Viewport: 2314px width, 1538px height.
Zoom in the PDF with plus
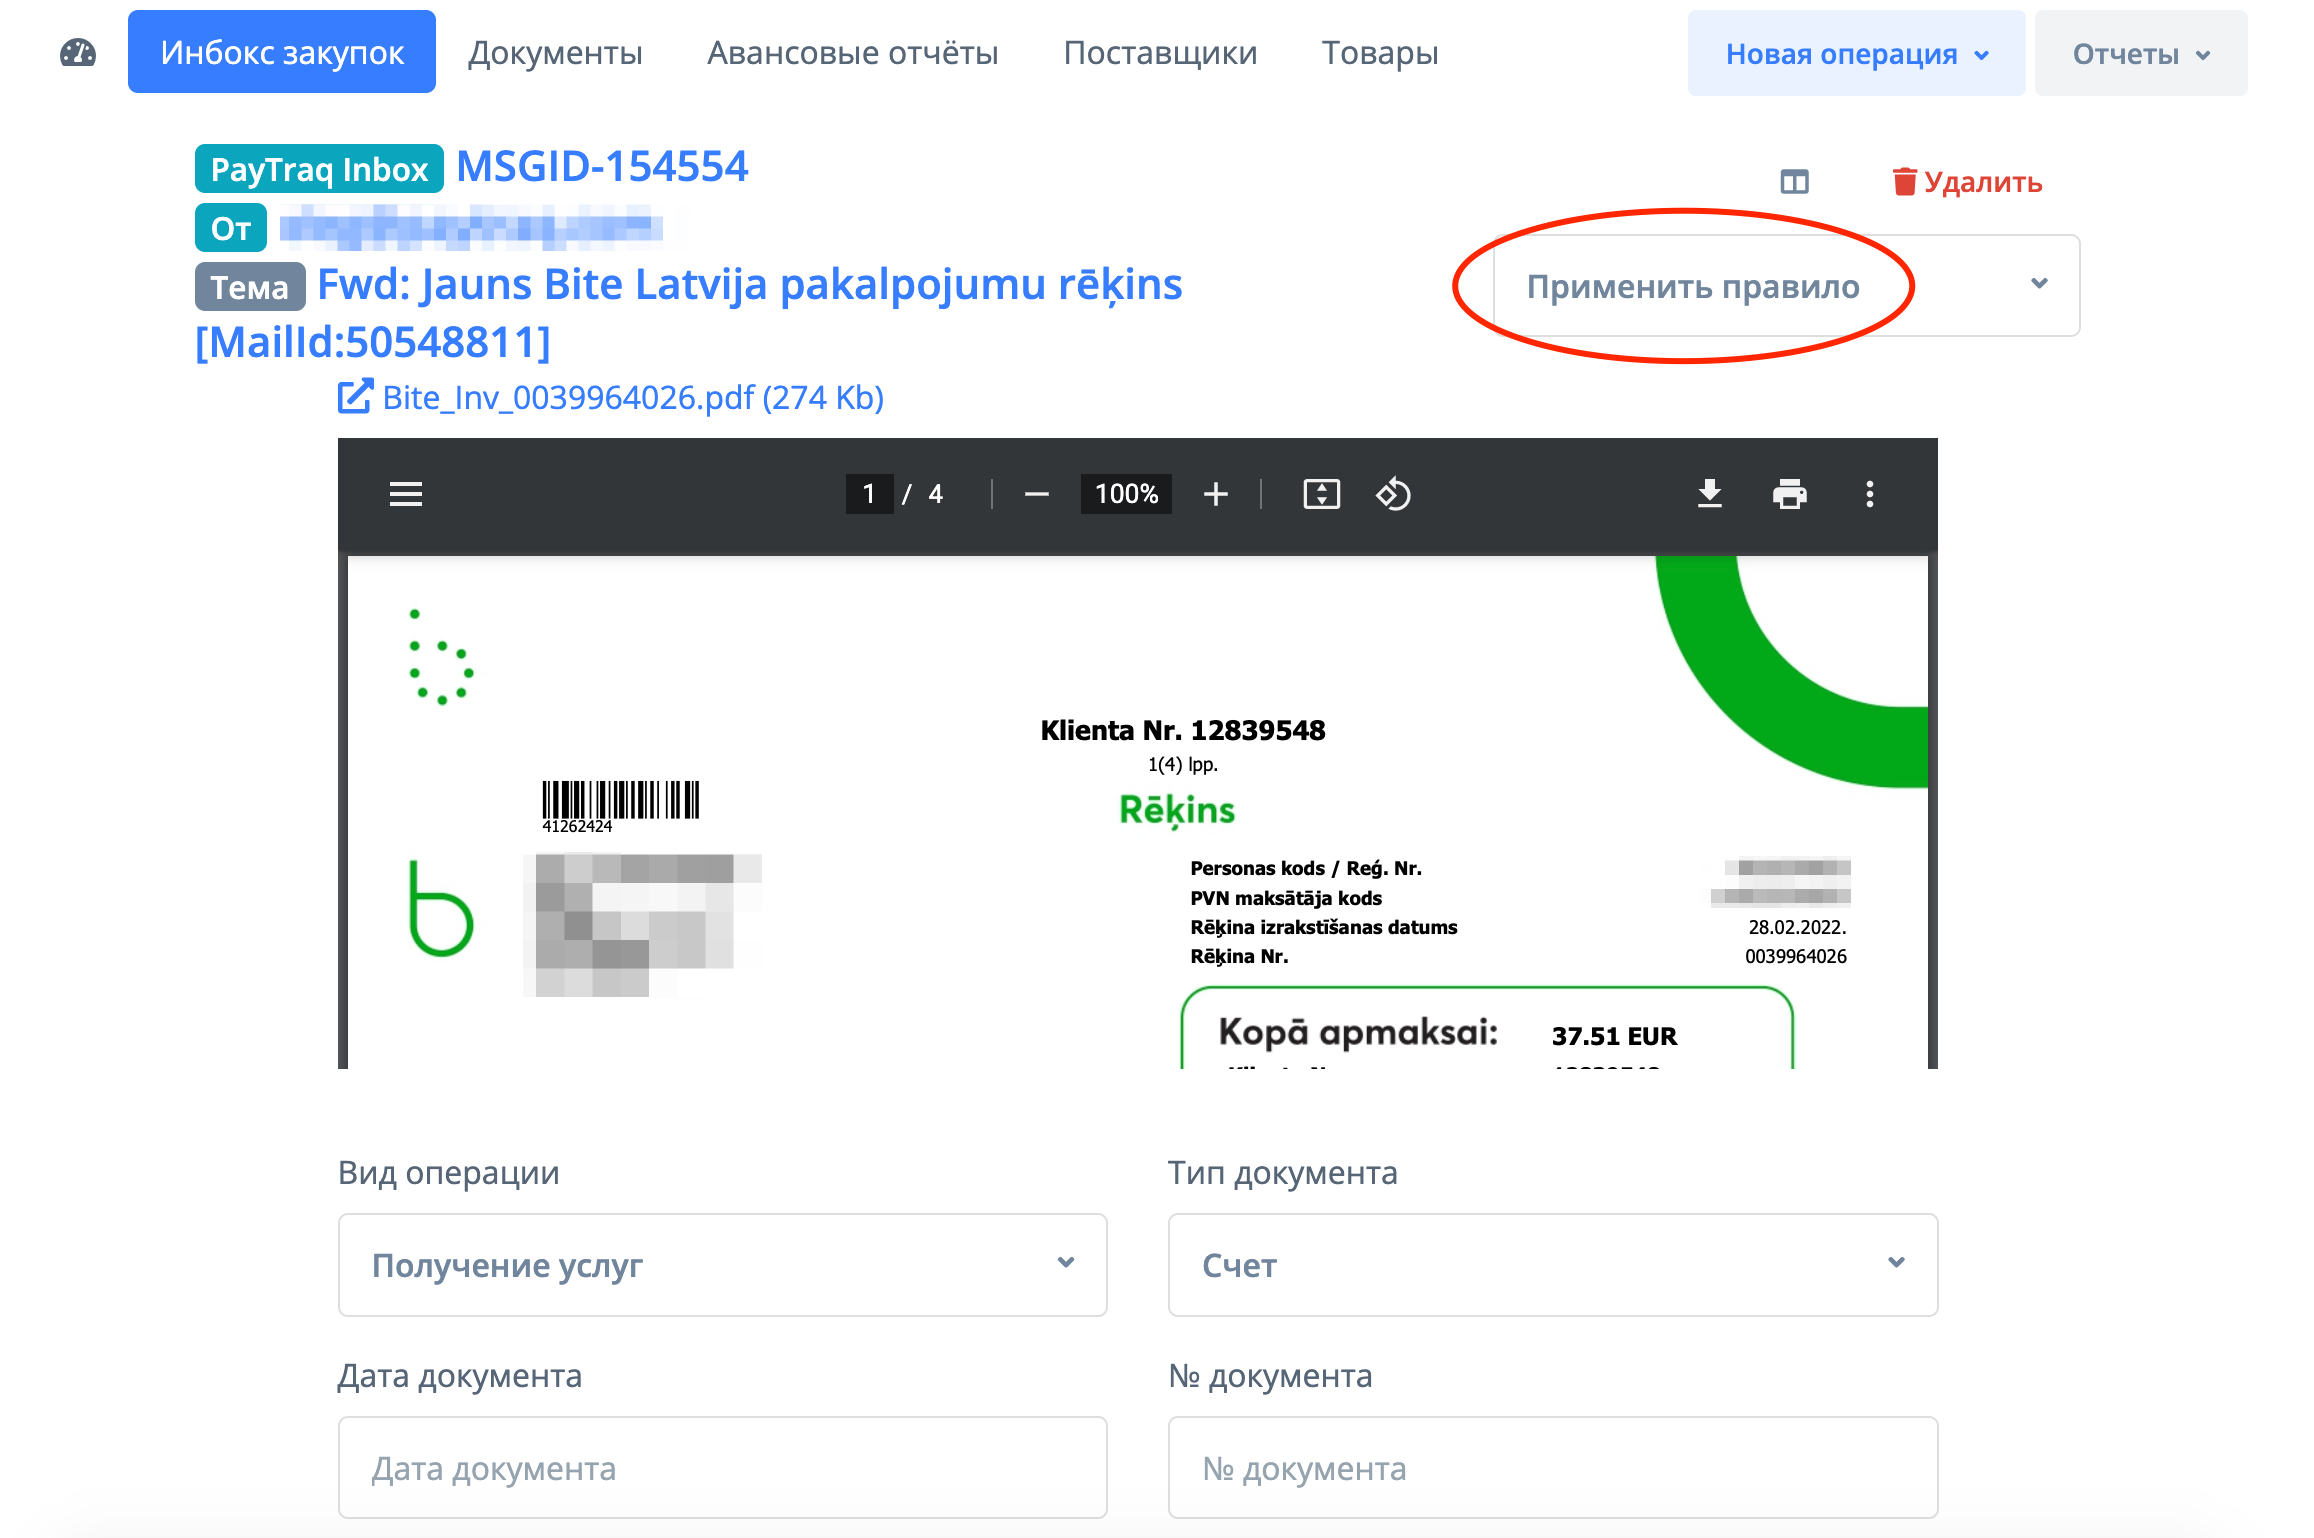coord(1215,494)
